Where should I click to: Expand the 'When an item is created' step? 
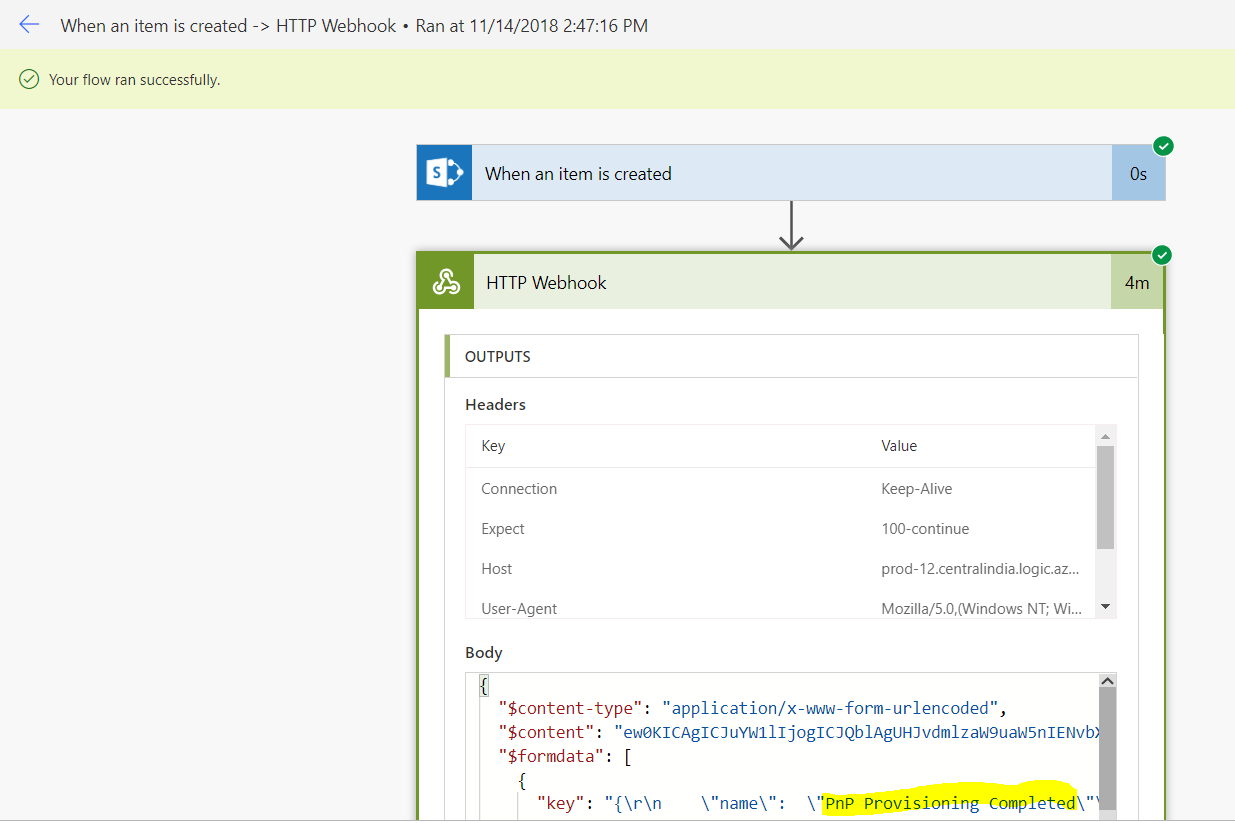click(x=791, y=173)
